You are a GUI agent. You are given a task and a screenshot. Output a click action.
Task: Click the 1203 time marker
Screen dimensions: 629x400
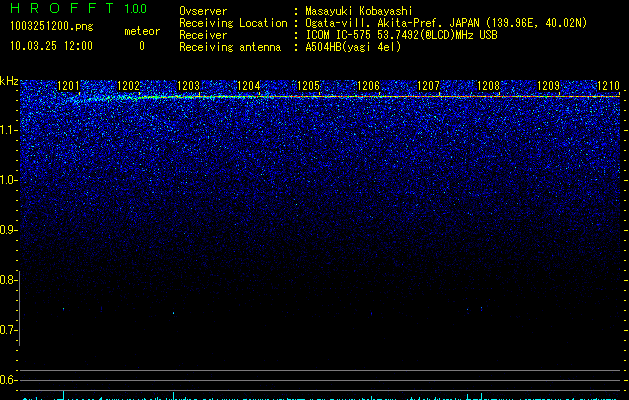189,86
